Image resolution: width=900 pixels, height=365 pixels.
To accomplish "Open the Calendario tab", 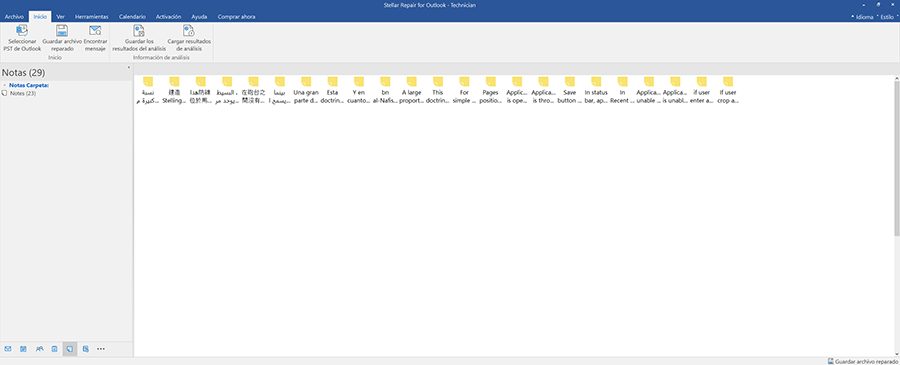I will click(x=132, y=17).
